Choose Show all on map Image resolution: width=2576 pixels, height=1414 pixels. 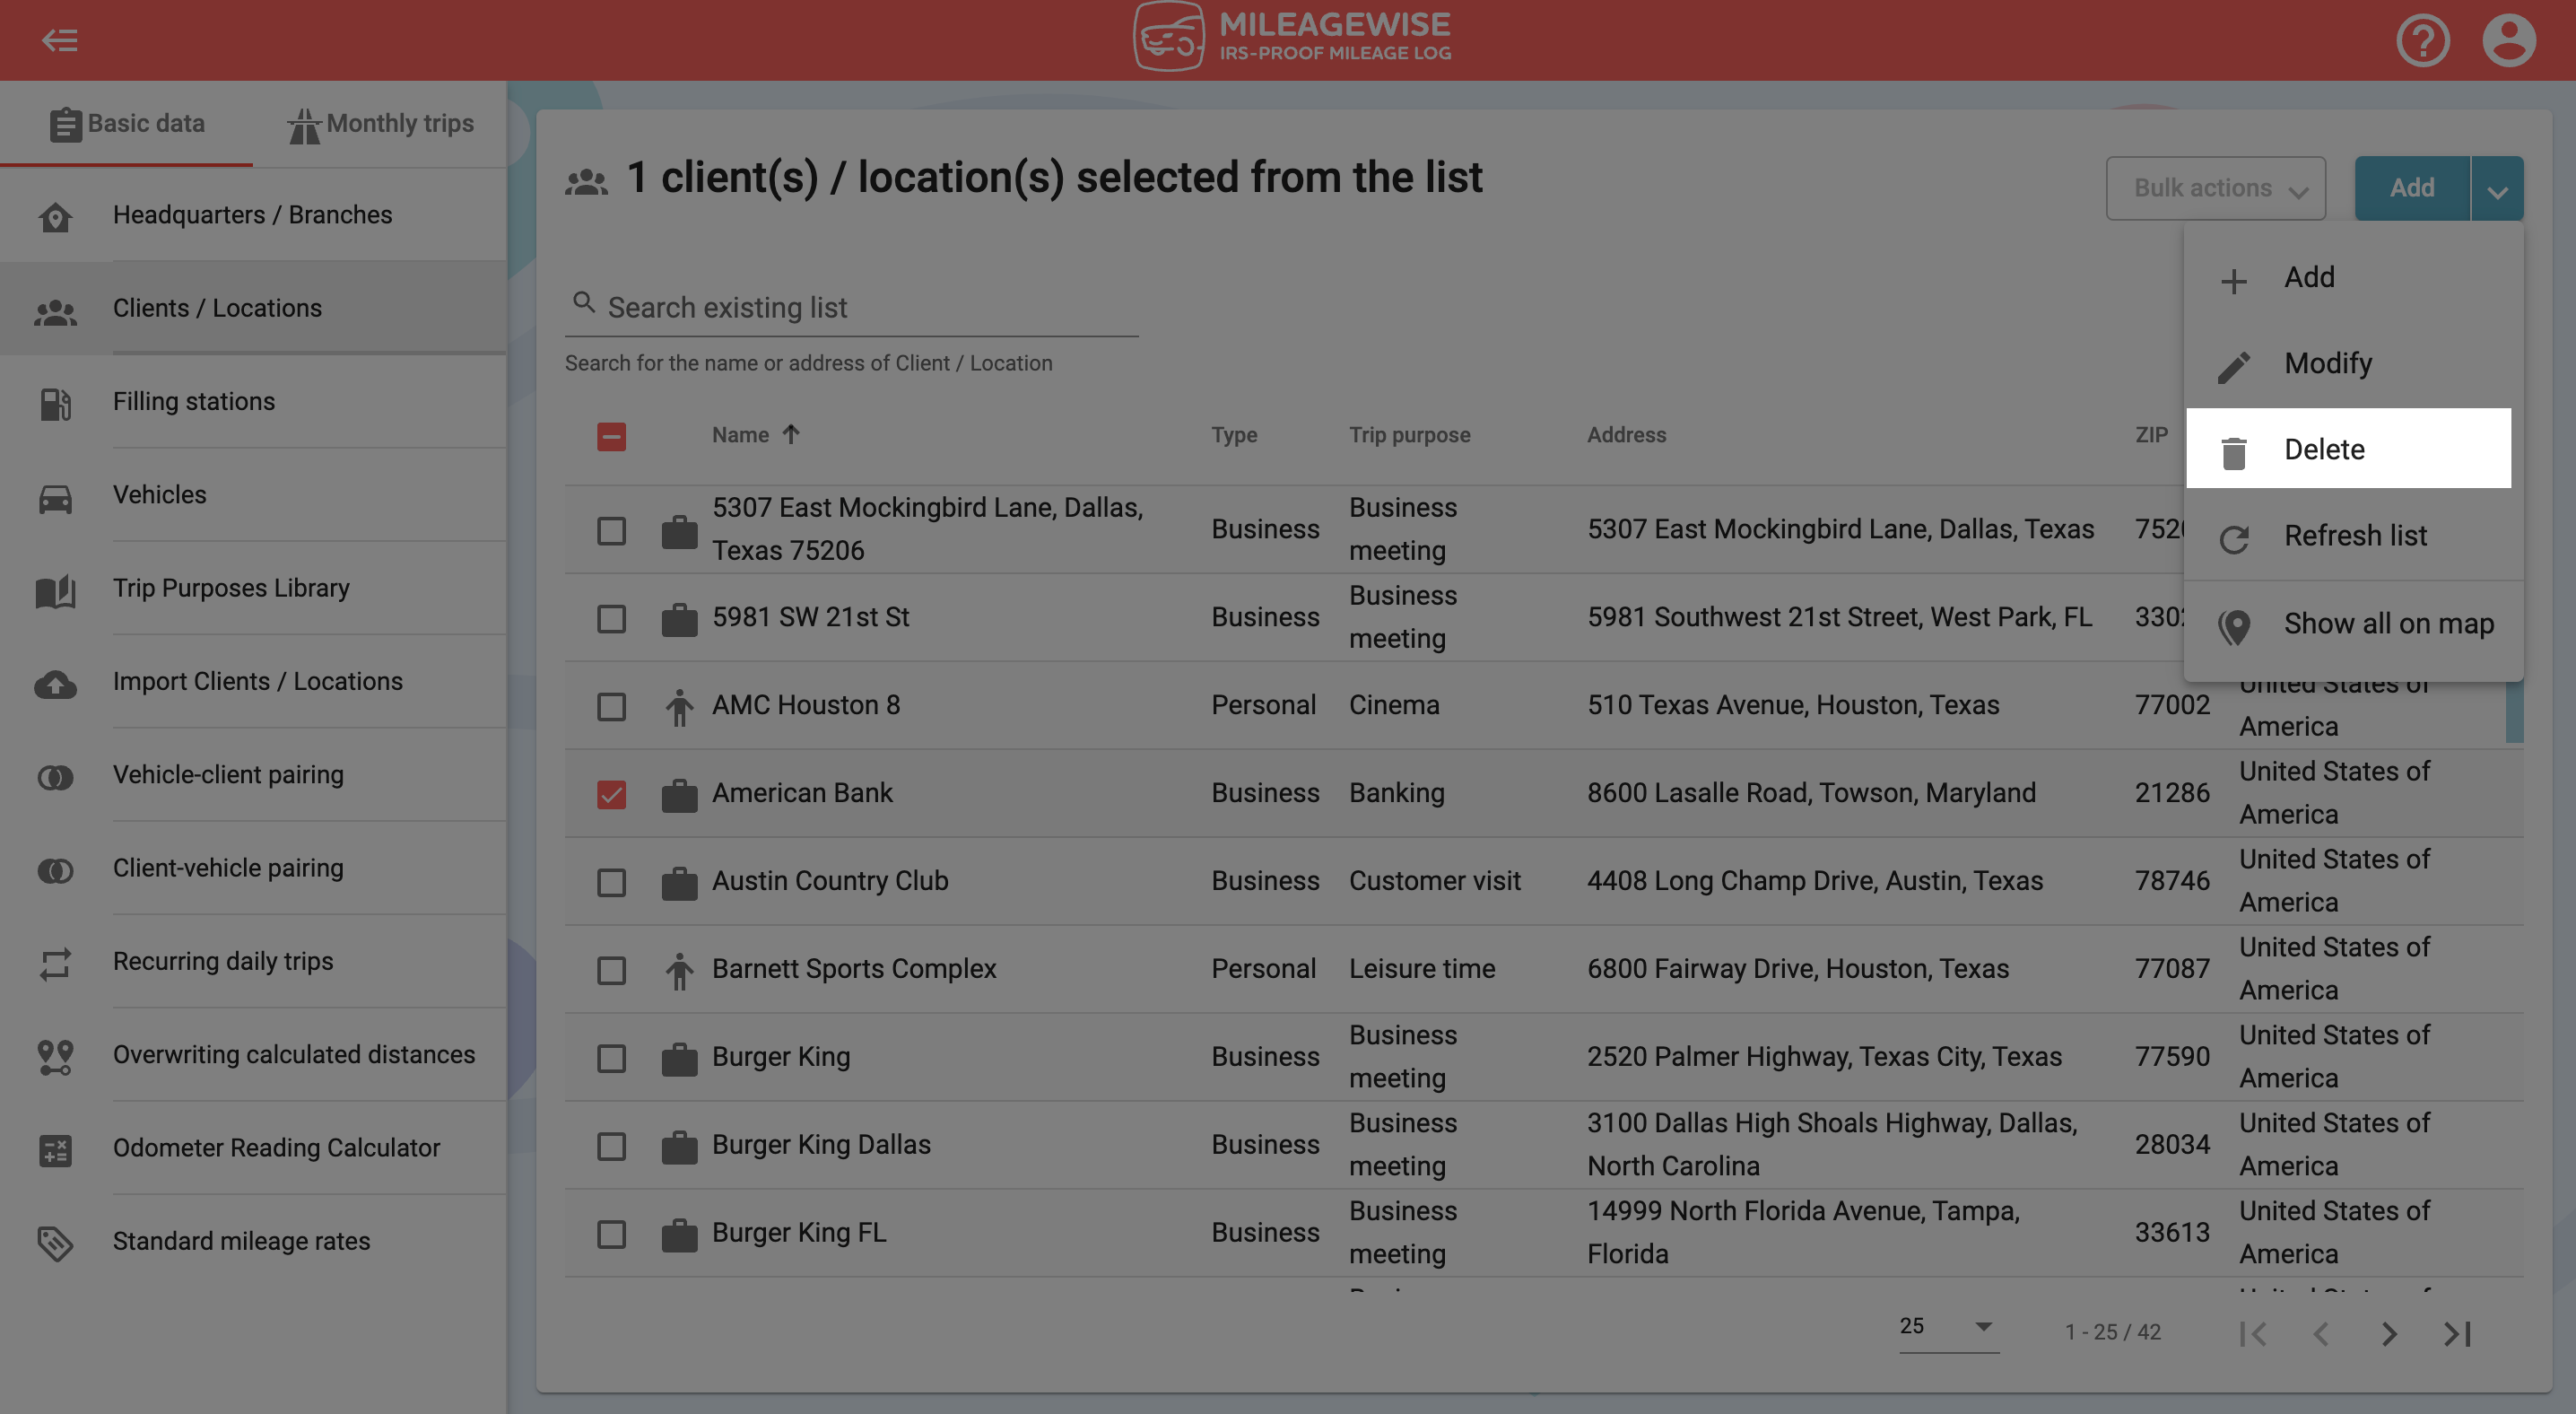(2353, 624)
